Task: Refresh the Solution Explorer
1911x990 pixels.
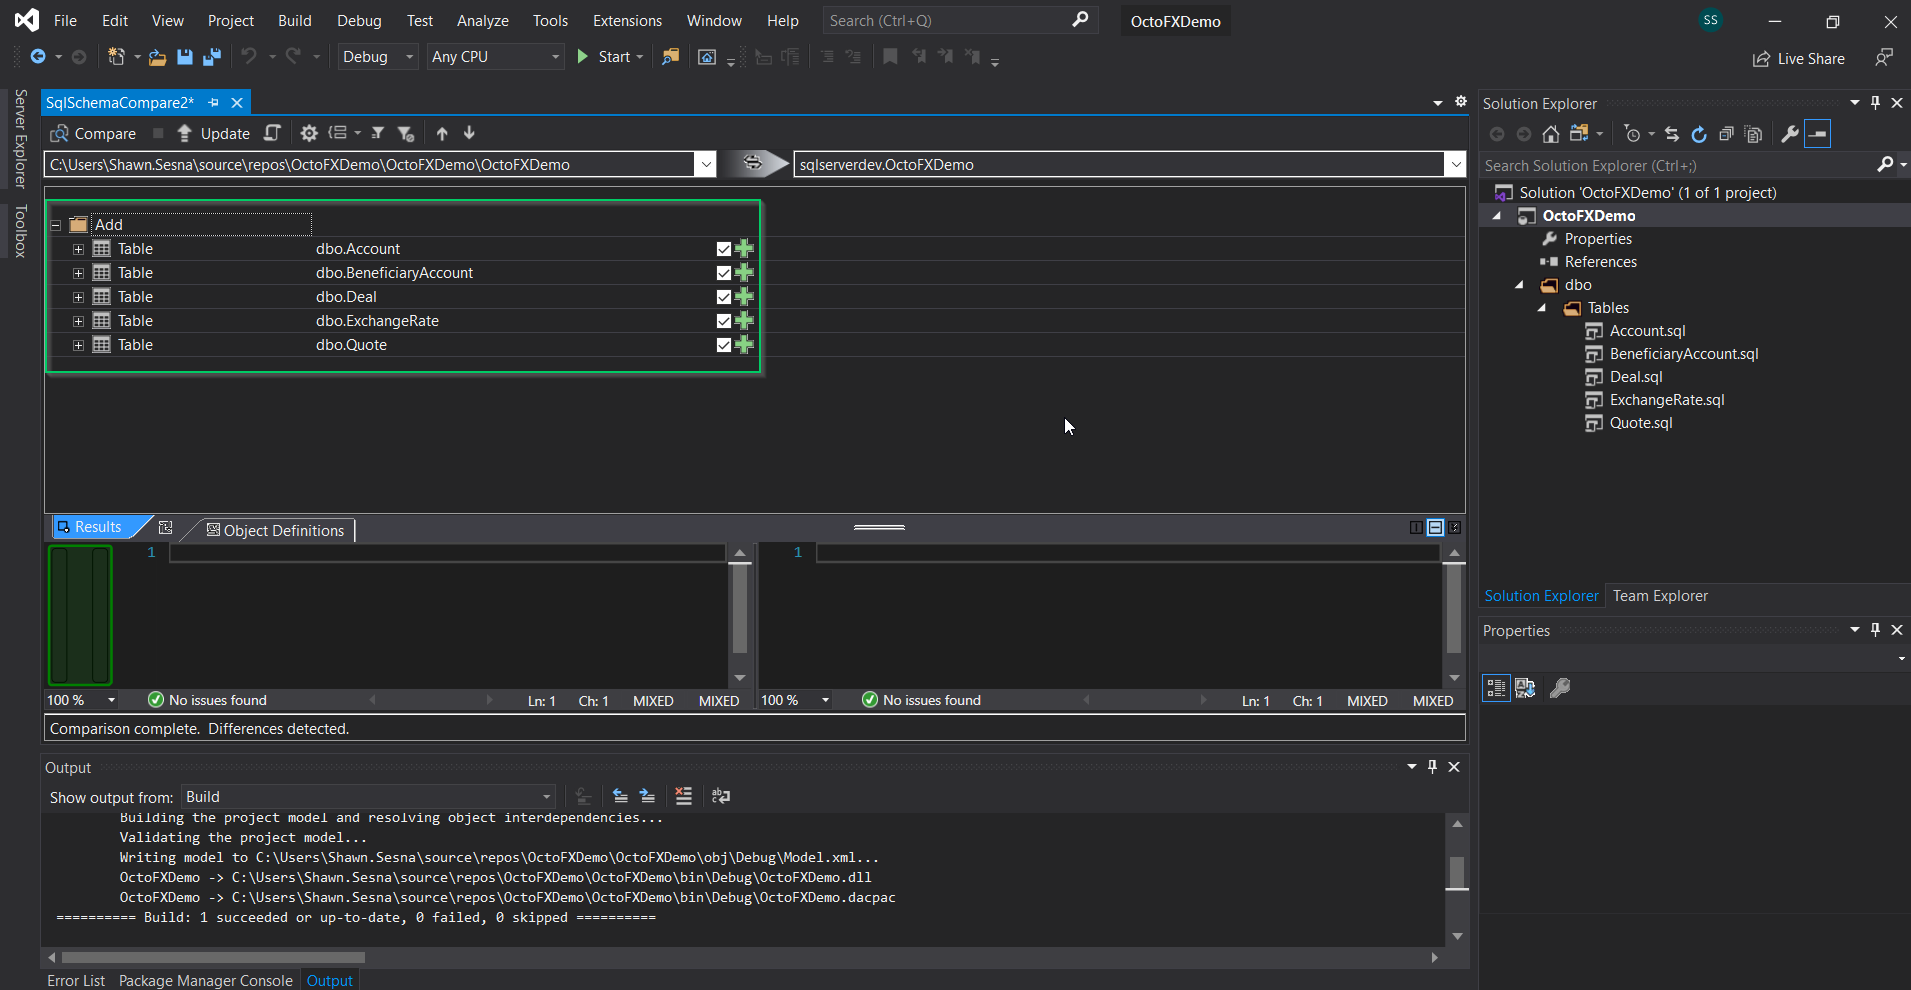Action: point(1699,134)
